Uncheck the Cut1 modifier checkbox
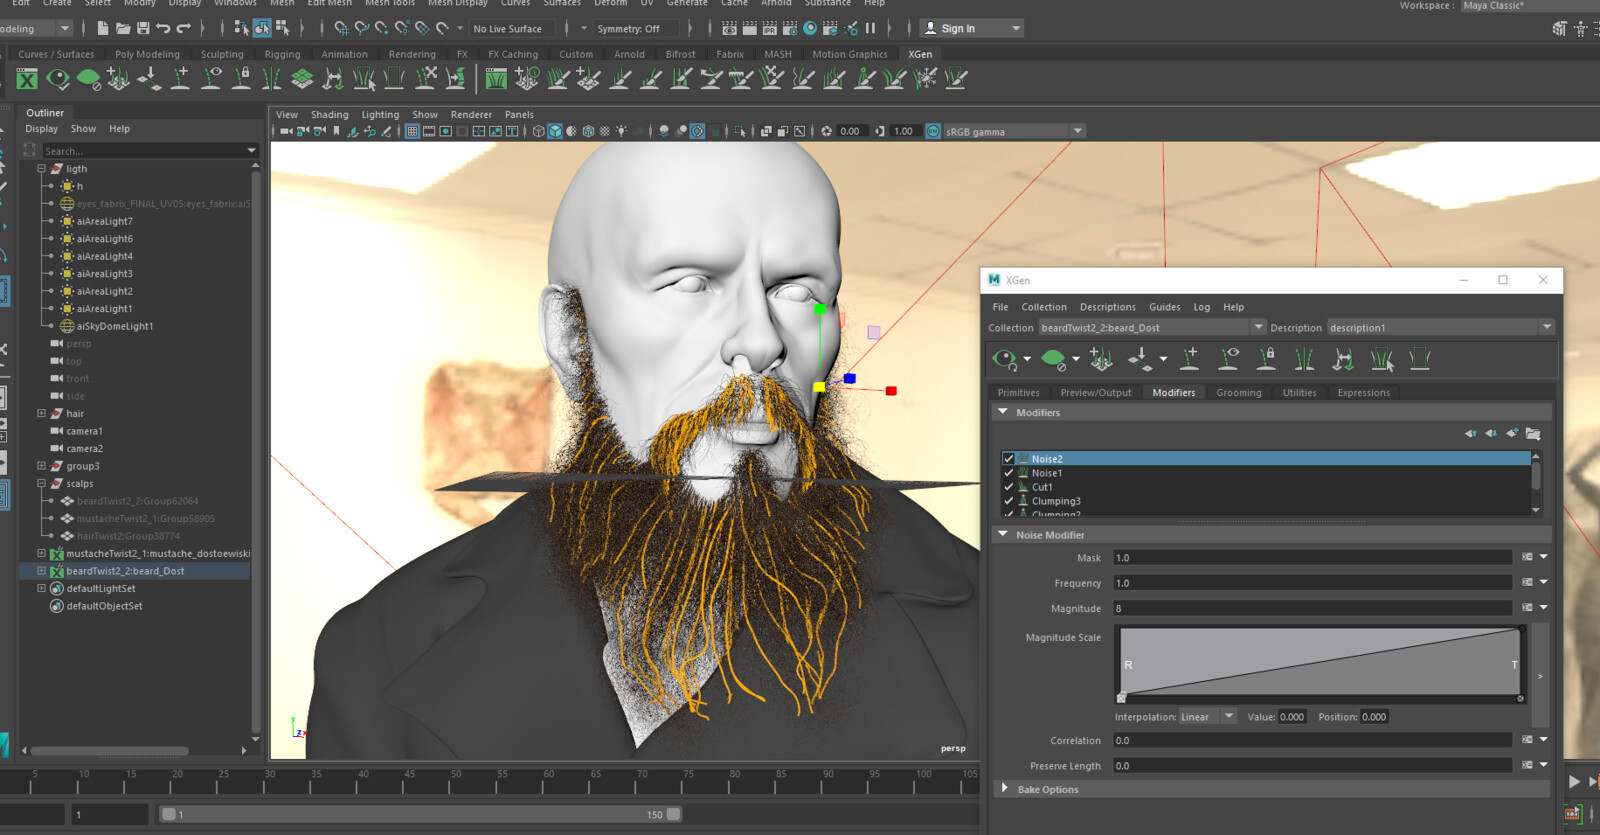The width and height of the screenshot is (1600, 835). tap(1008, 486)
